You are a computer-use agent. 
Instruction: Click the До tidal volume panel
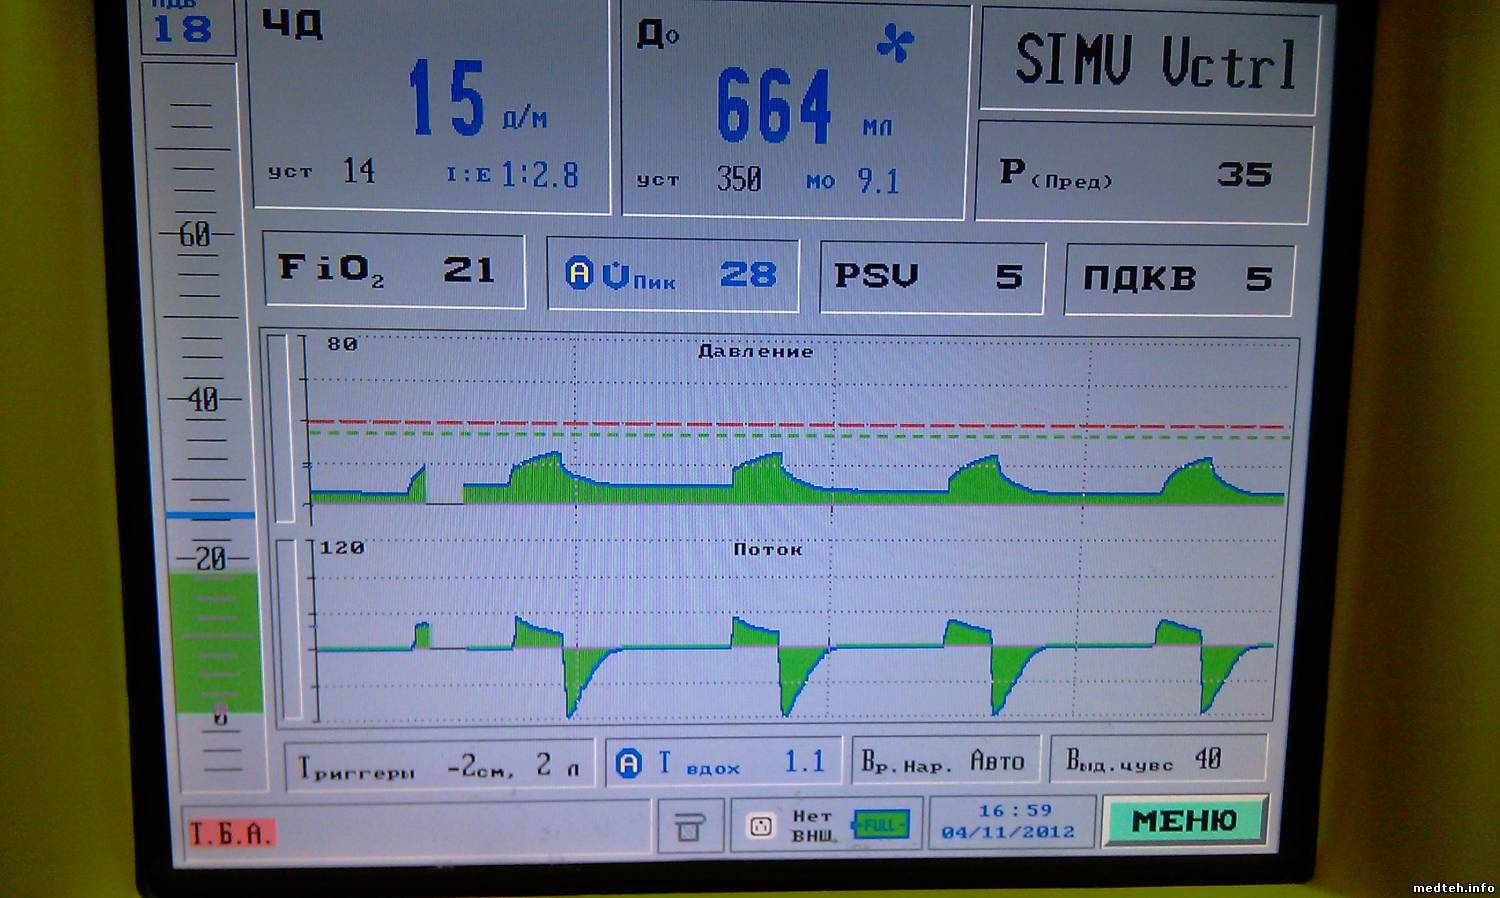point(793,110)
